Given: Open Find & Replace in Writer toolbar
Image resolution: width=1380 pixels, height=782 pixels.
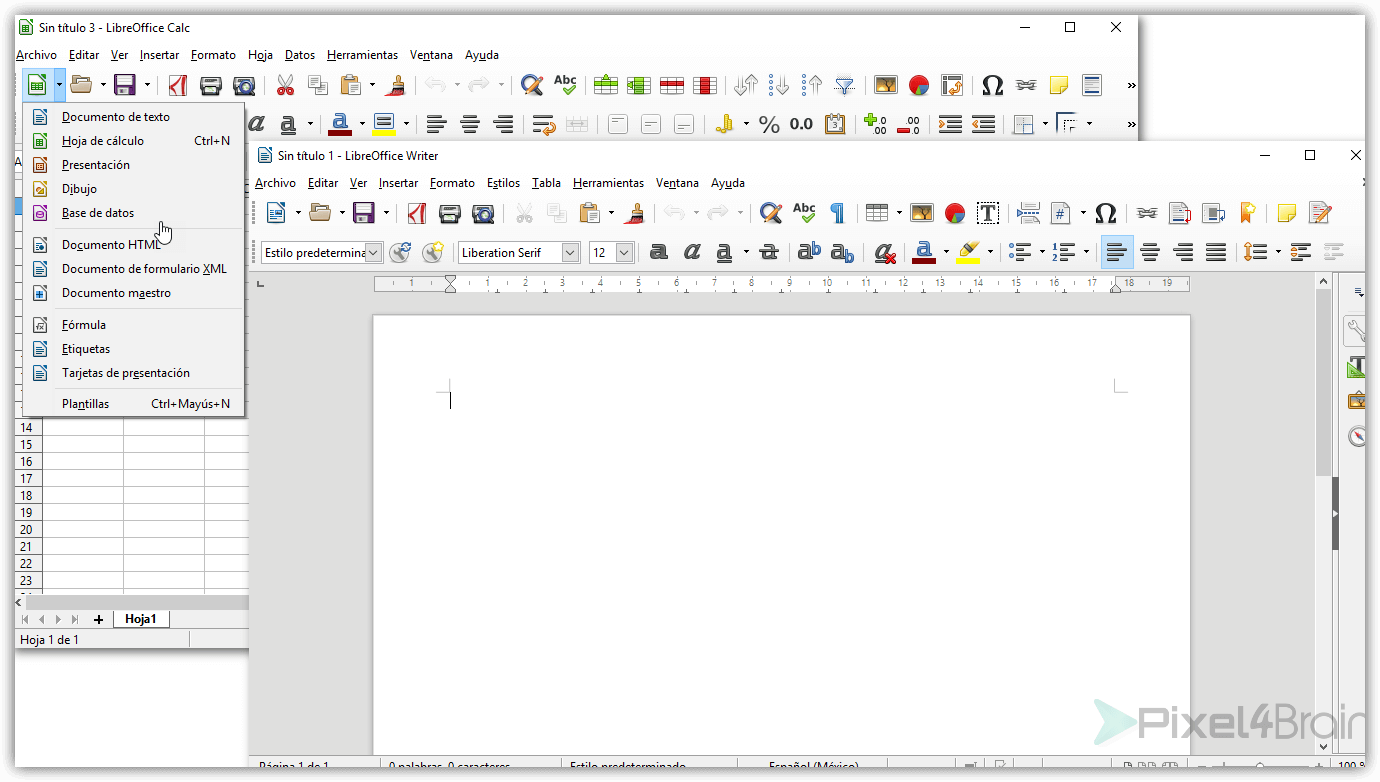Looking at the screenshot, I should (x=771, y=213).
